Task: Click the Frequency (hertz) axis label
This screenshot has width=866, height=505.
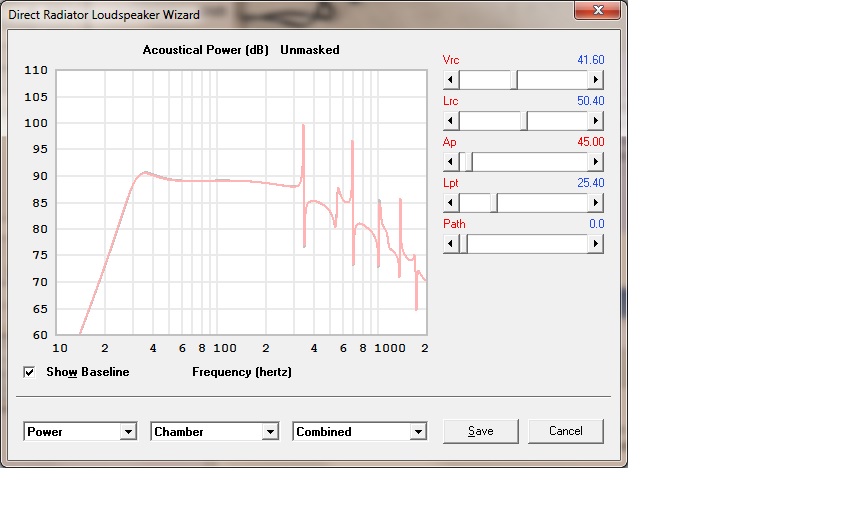Action: [x=242, y=372]
